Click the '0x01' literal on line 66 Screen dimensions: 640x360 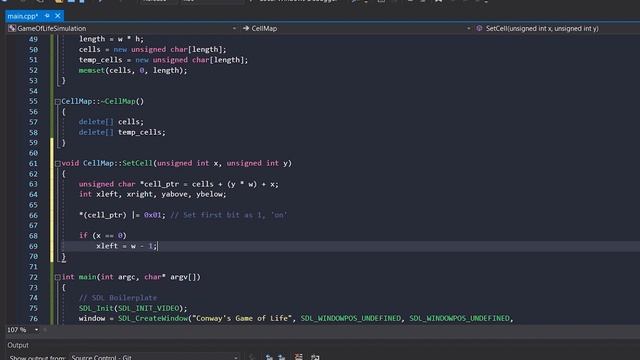[152, 215]
